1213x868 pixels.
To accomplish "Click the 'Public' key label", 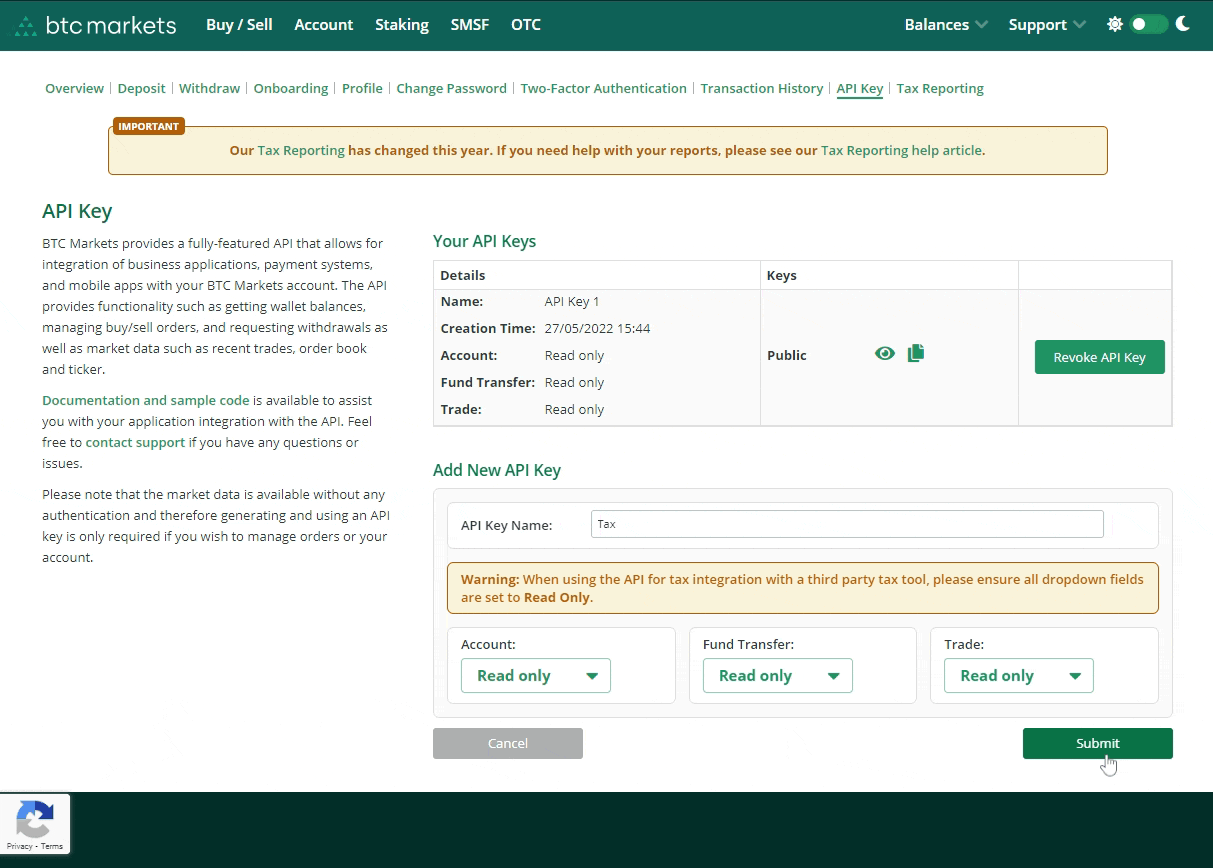I will 787,355.
